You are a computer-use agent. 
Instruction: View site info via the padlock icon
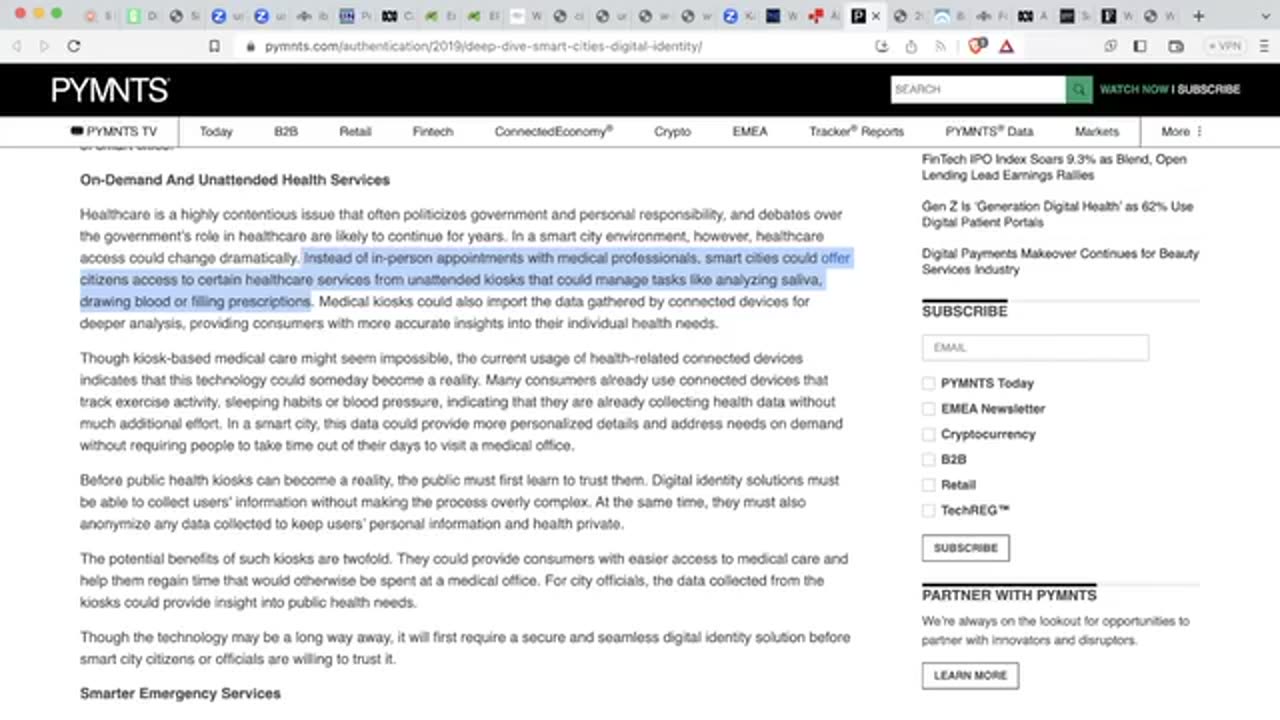[x=250, y=46]
